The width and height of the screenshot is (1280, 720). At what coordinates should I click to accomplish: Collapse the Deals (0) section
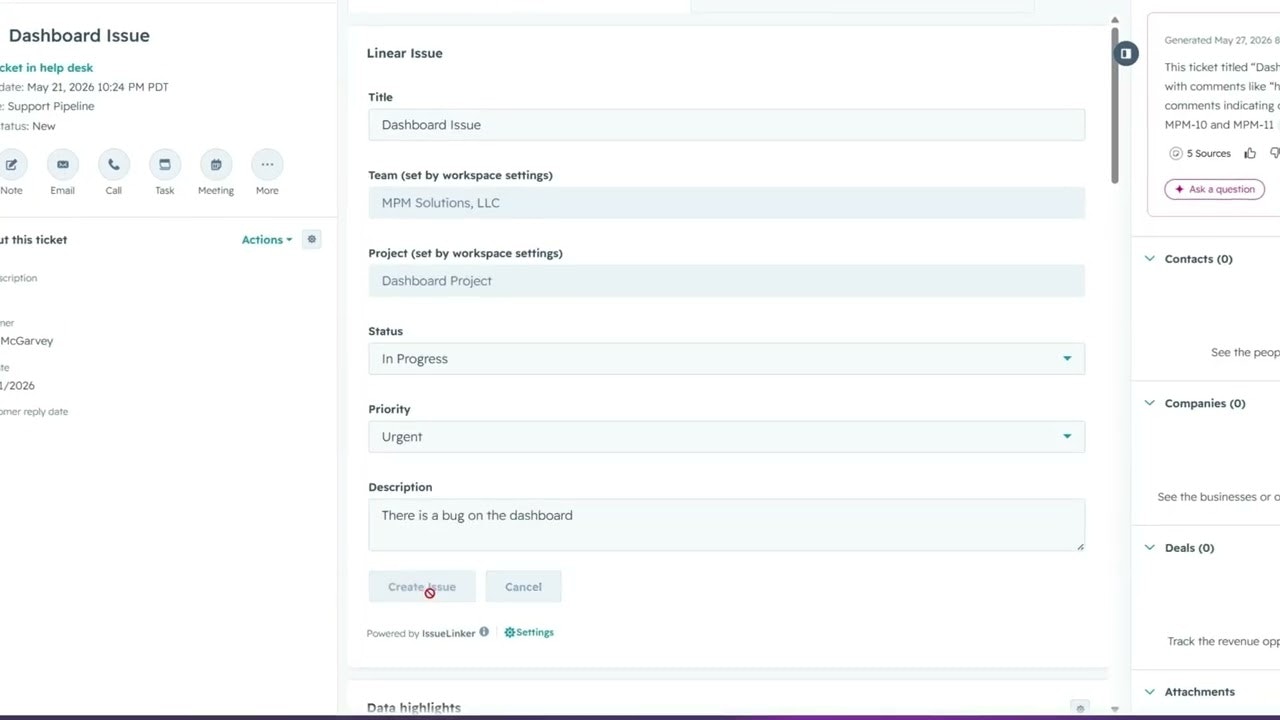1150,548
